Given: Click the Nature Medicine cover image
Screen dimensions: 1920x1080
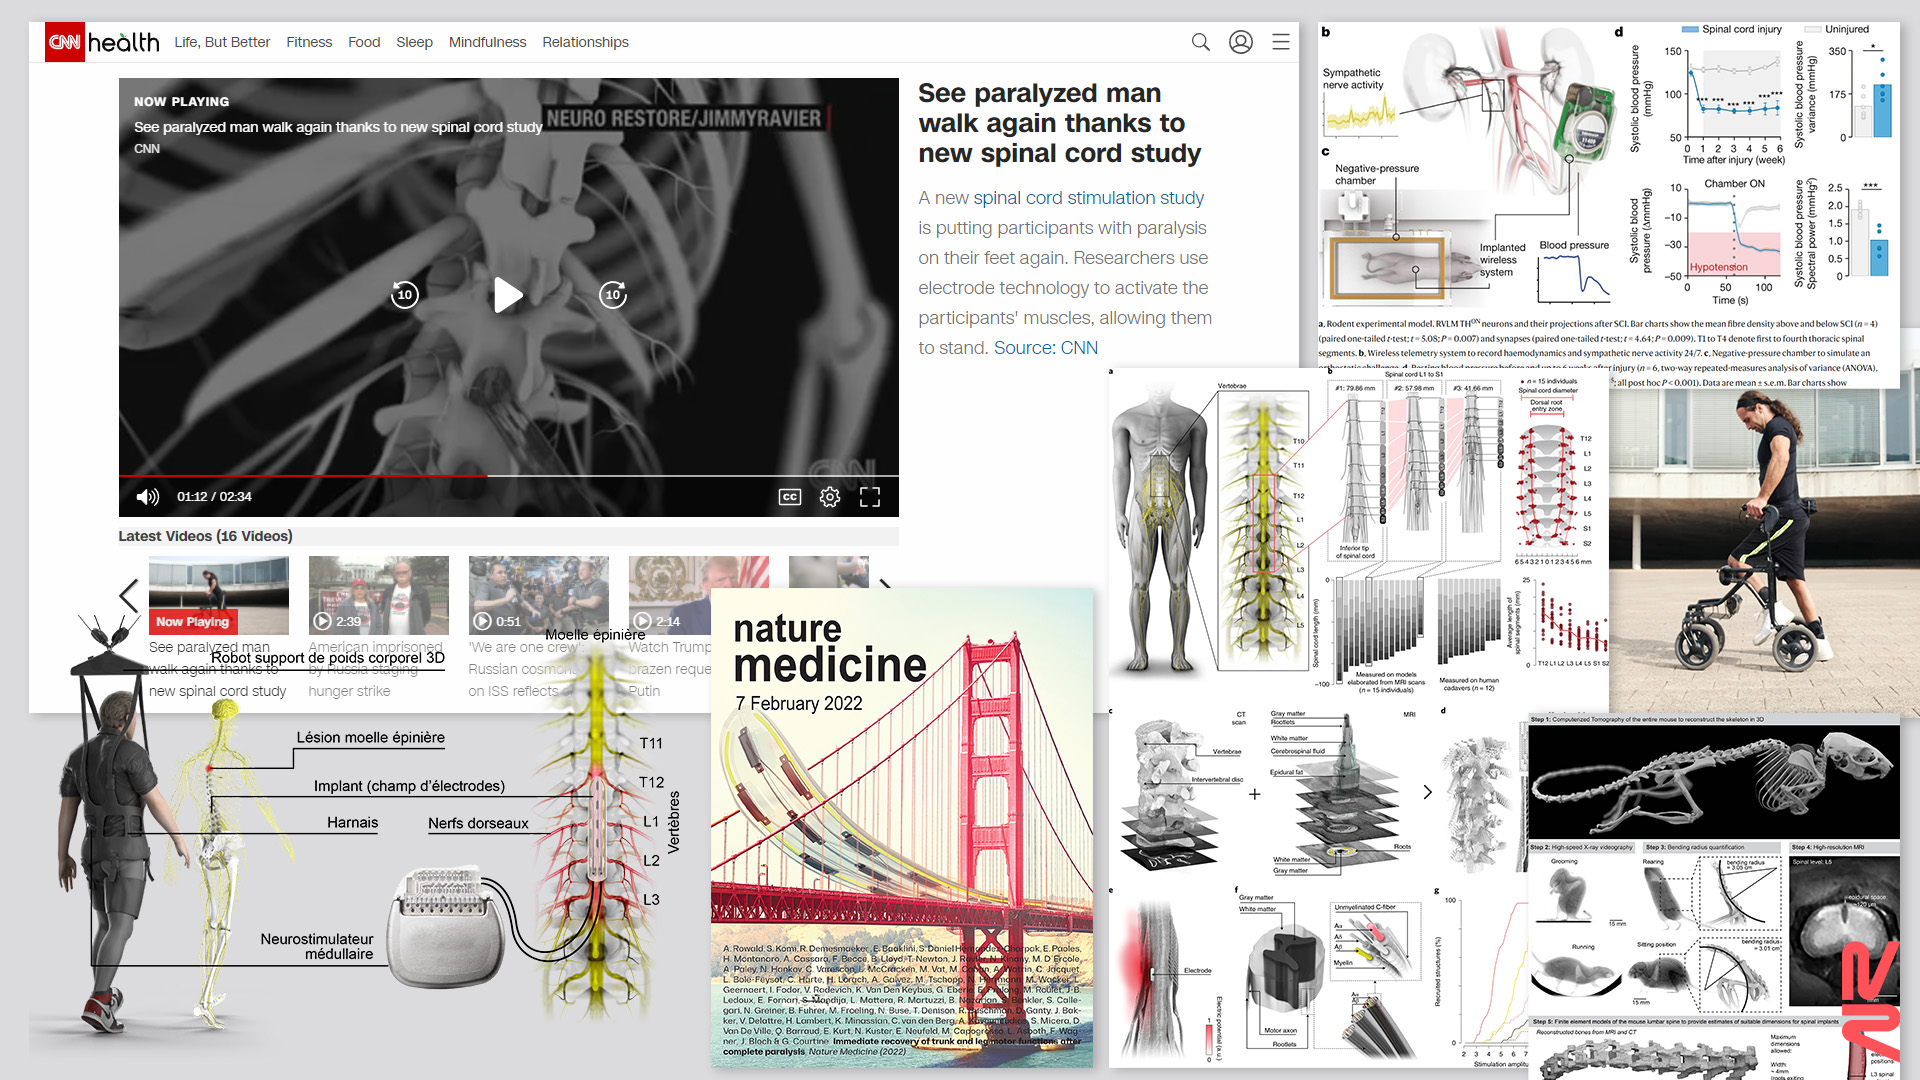Looking at the screenshot, I should coord(902,828).
